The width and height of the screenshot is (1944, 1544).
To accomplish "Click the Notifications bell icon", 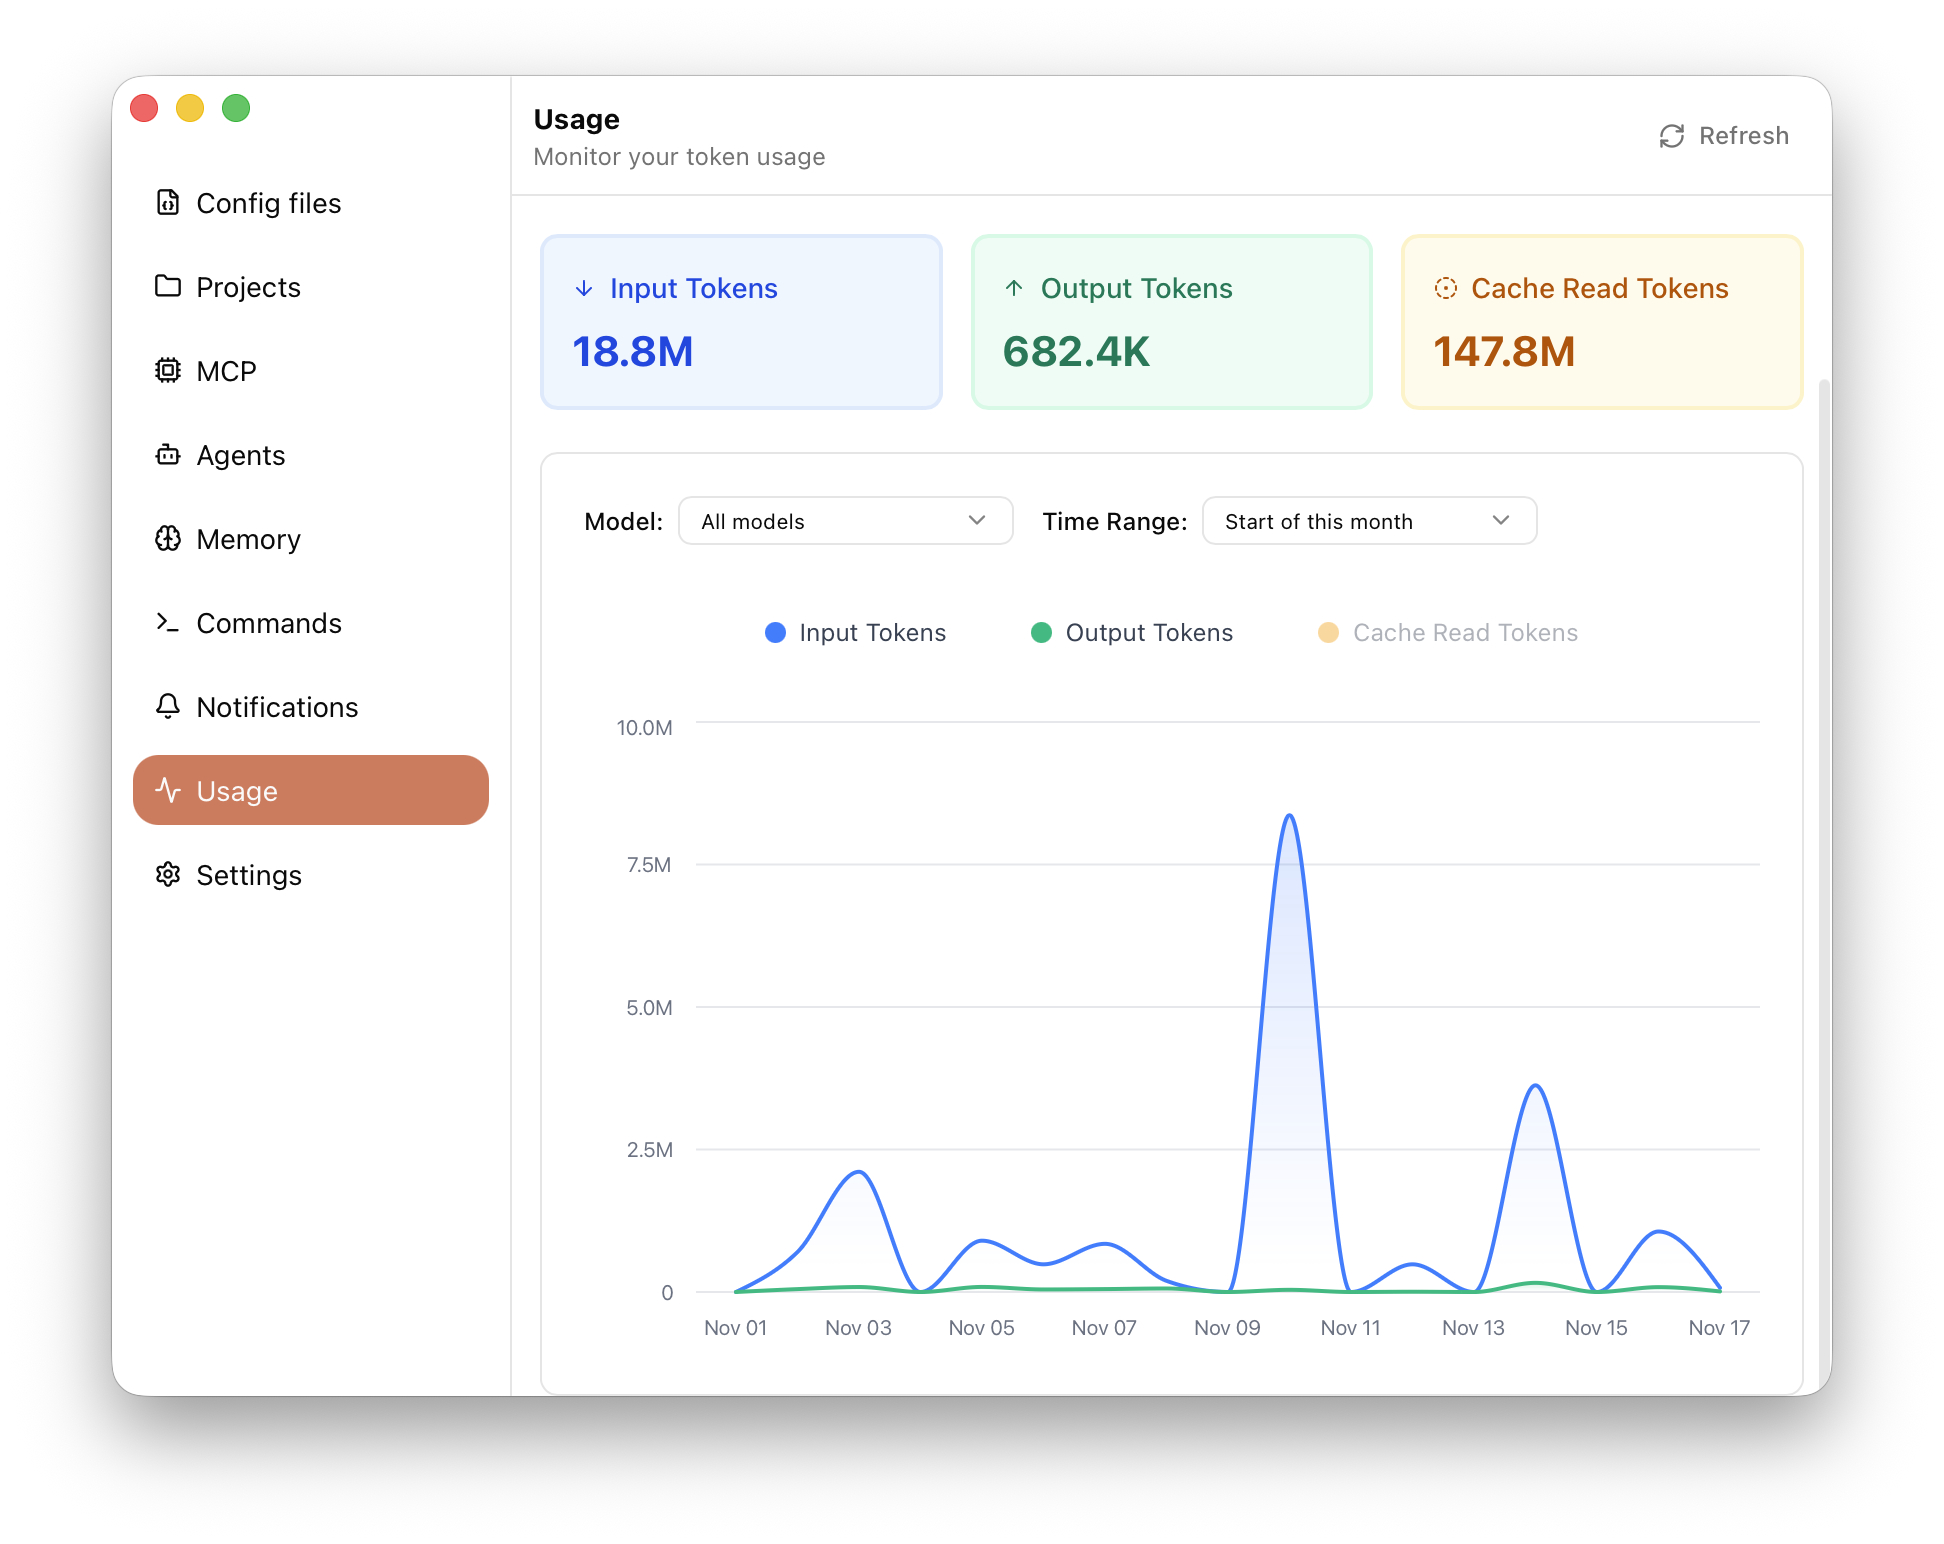I will click(168, 707).
